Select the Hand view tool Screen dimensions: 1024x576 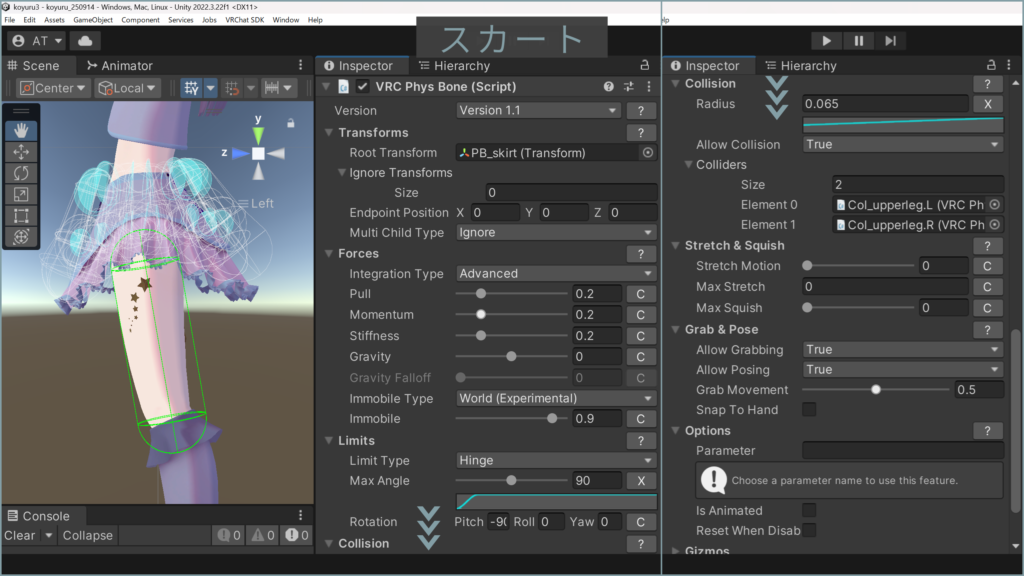pos(21,131)
